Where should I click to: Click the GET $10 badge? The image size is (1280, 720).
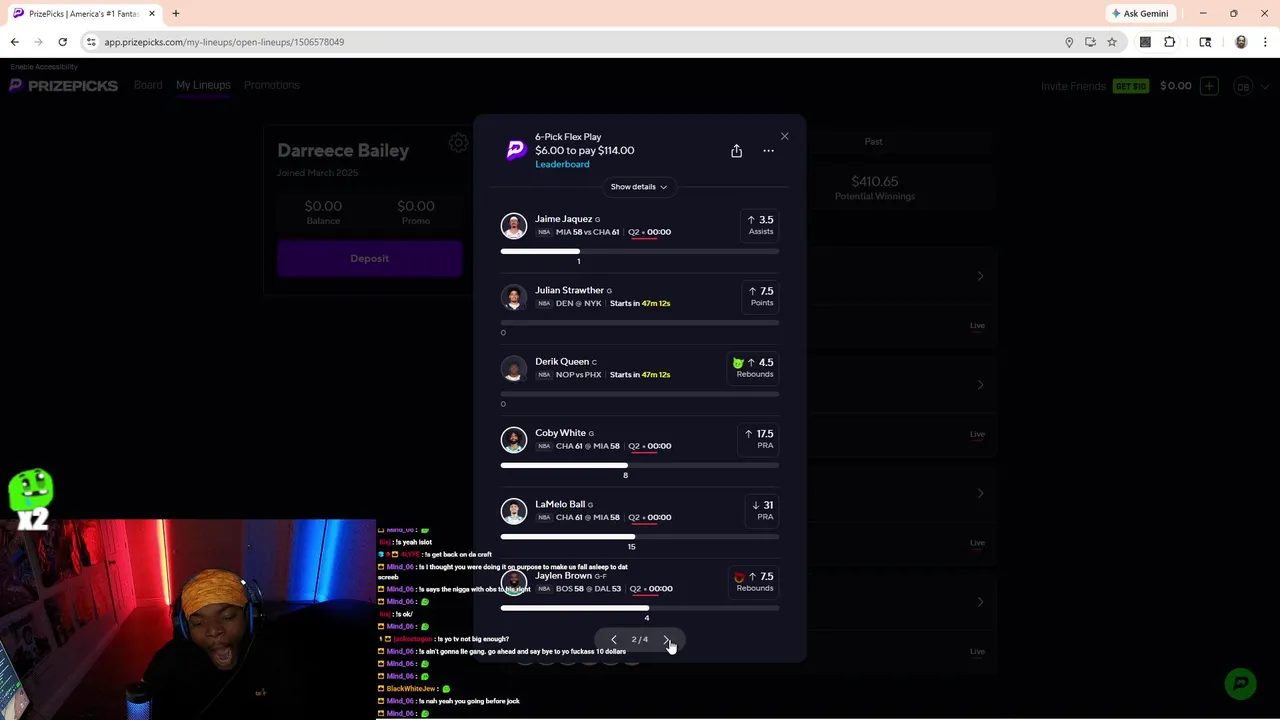point(1131,86)
